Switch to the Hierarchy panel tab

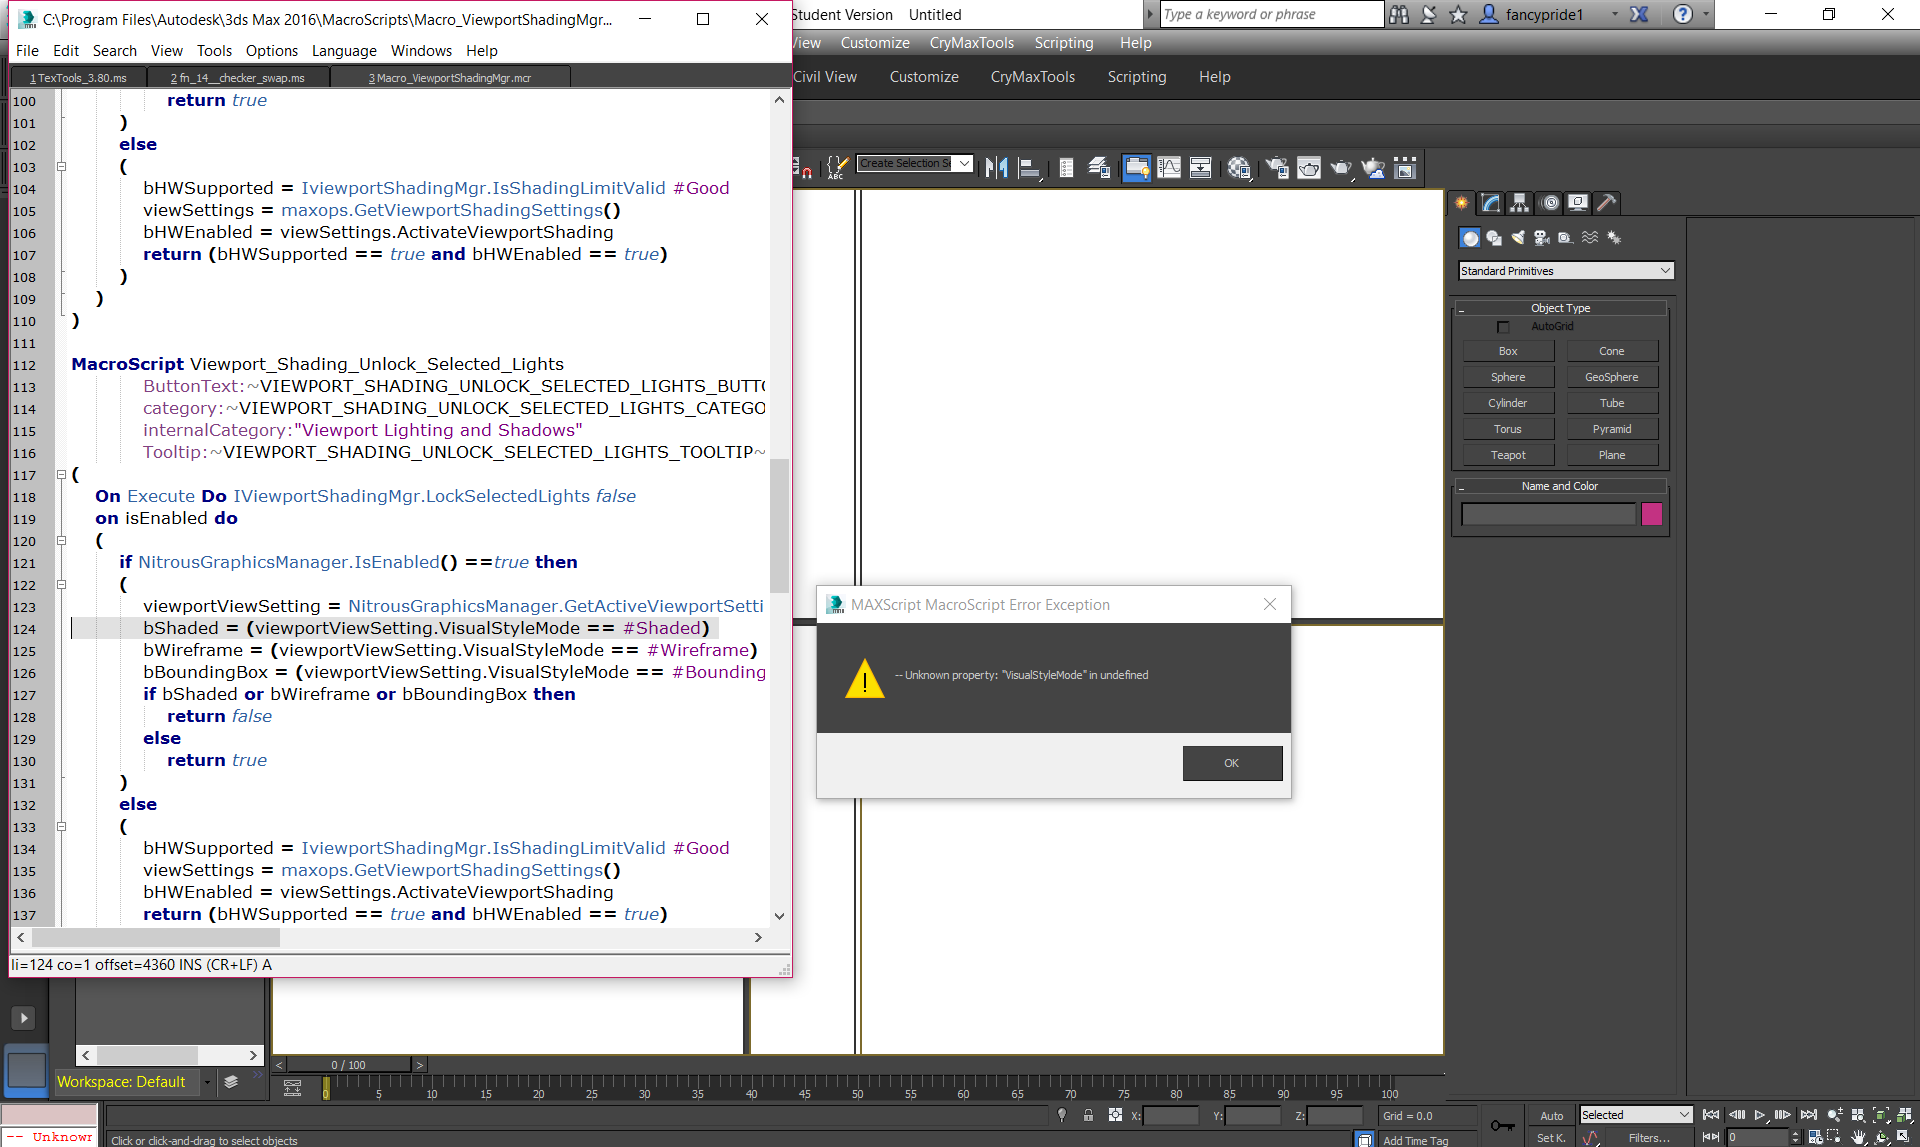1520,203
